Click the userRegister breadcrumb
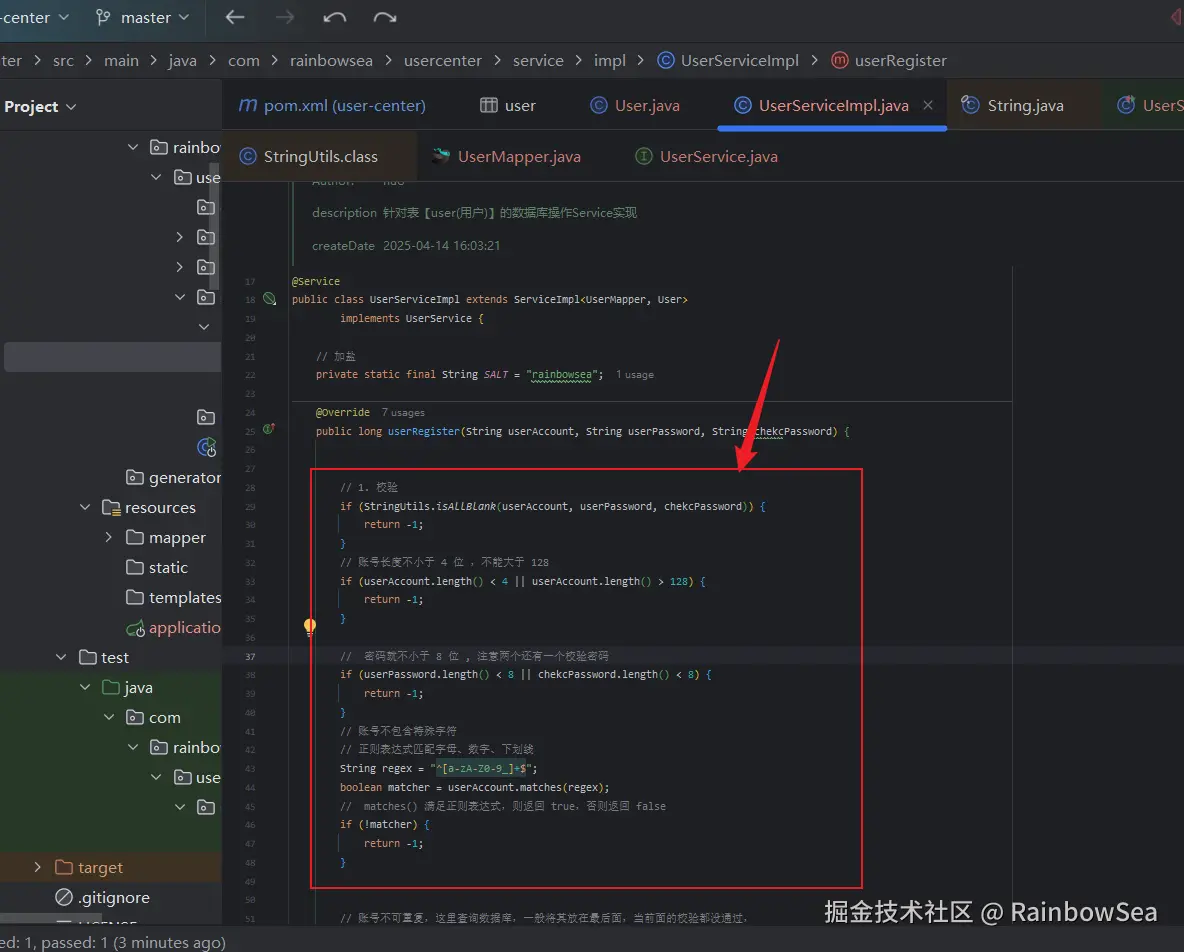Viewport: 1184px width, 952px height. coord(899,61)
